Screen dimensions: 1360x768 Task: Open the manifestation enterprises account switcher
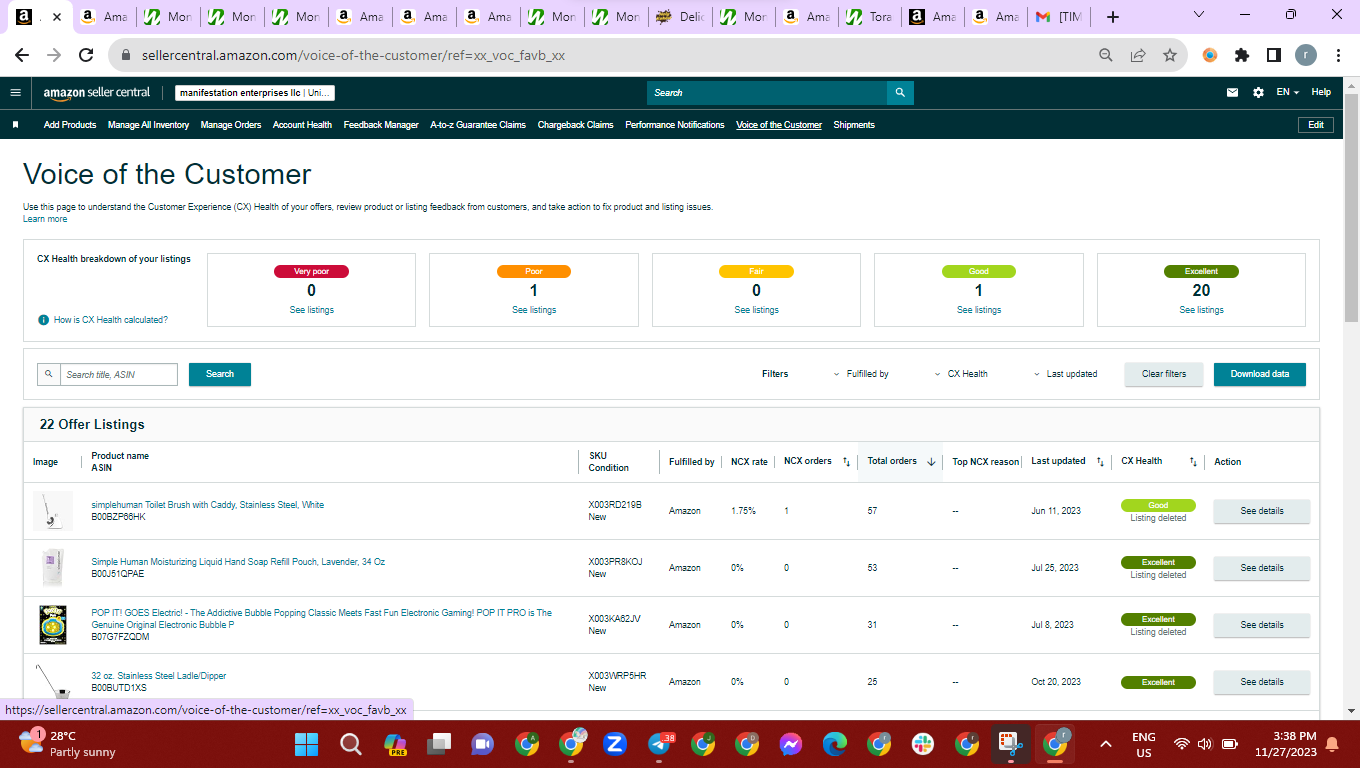[255, 93]
